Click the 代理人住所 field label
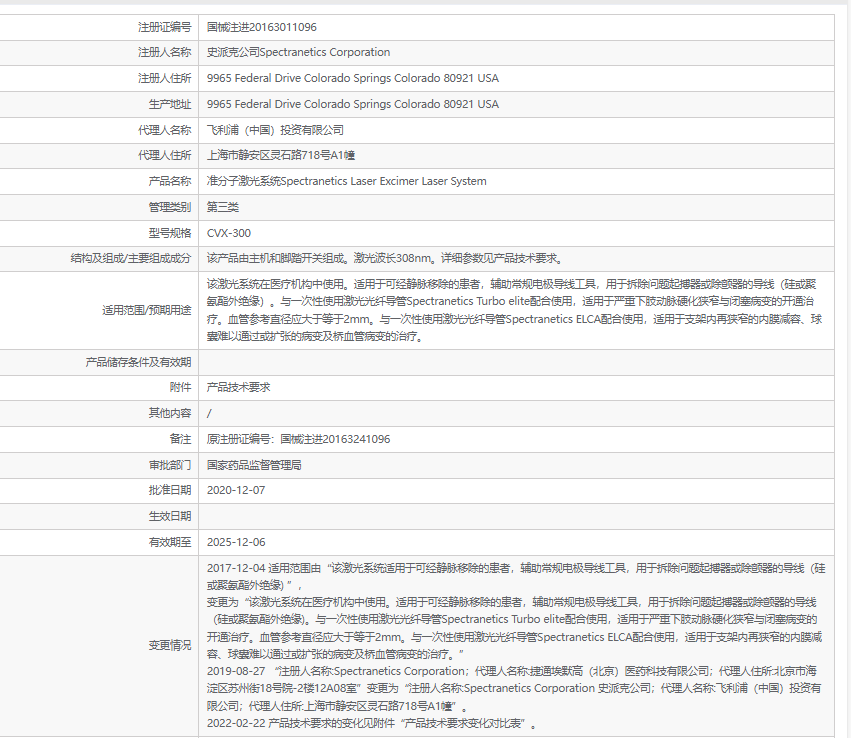851x738 pixels. (164, 155)
